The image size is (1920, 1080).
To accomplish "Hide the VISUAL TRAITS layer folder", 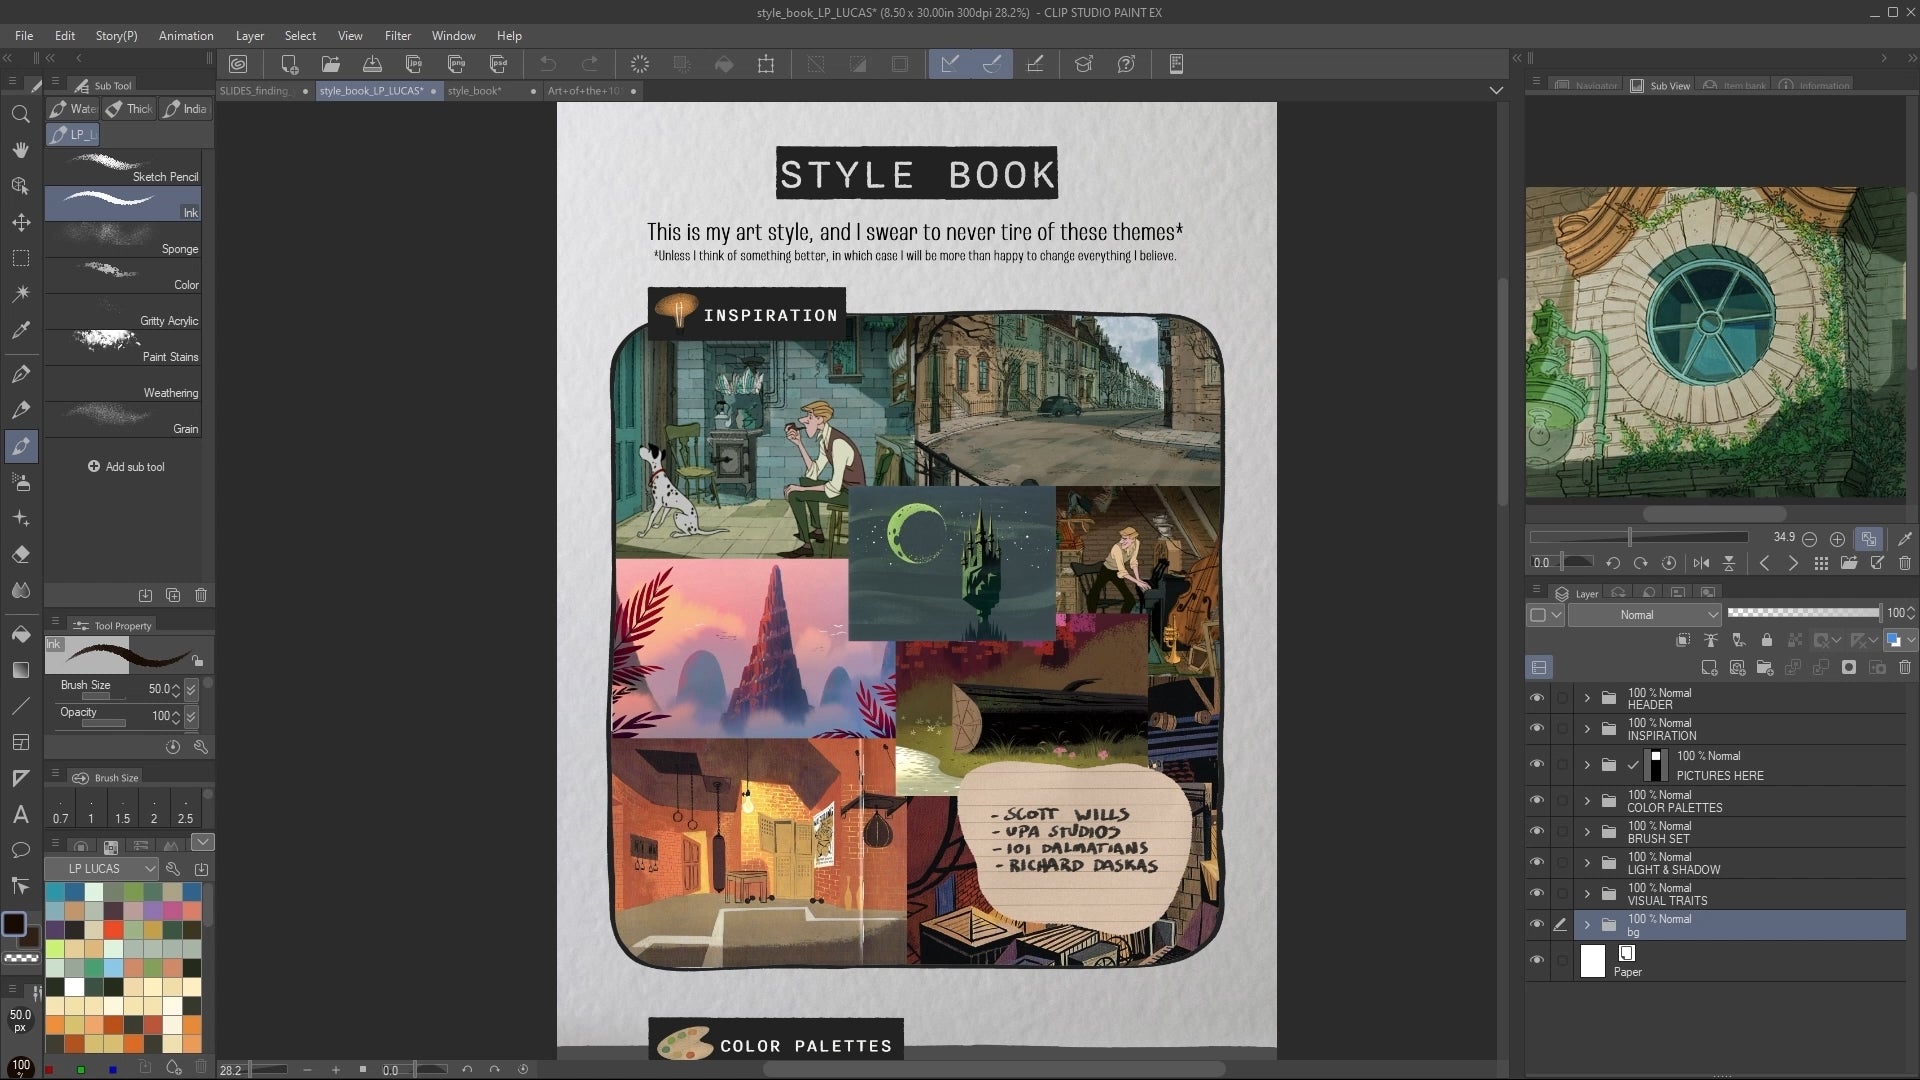I will pyautogui.click(x=1537, y=894).
